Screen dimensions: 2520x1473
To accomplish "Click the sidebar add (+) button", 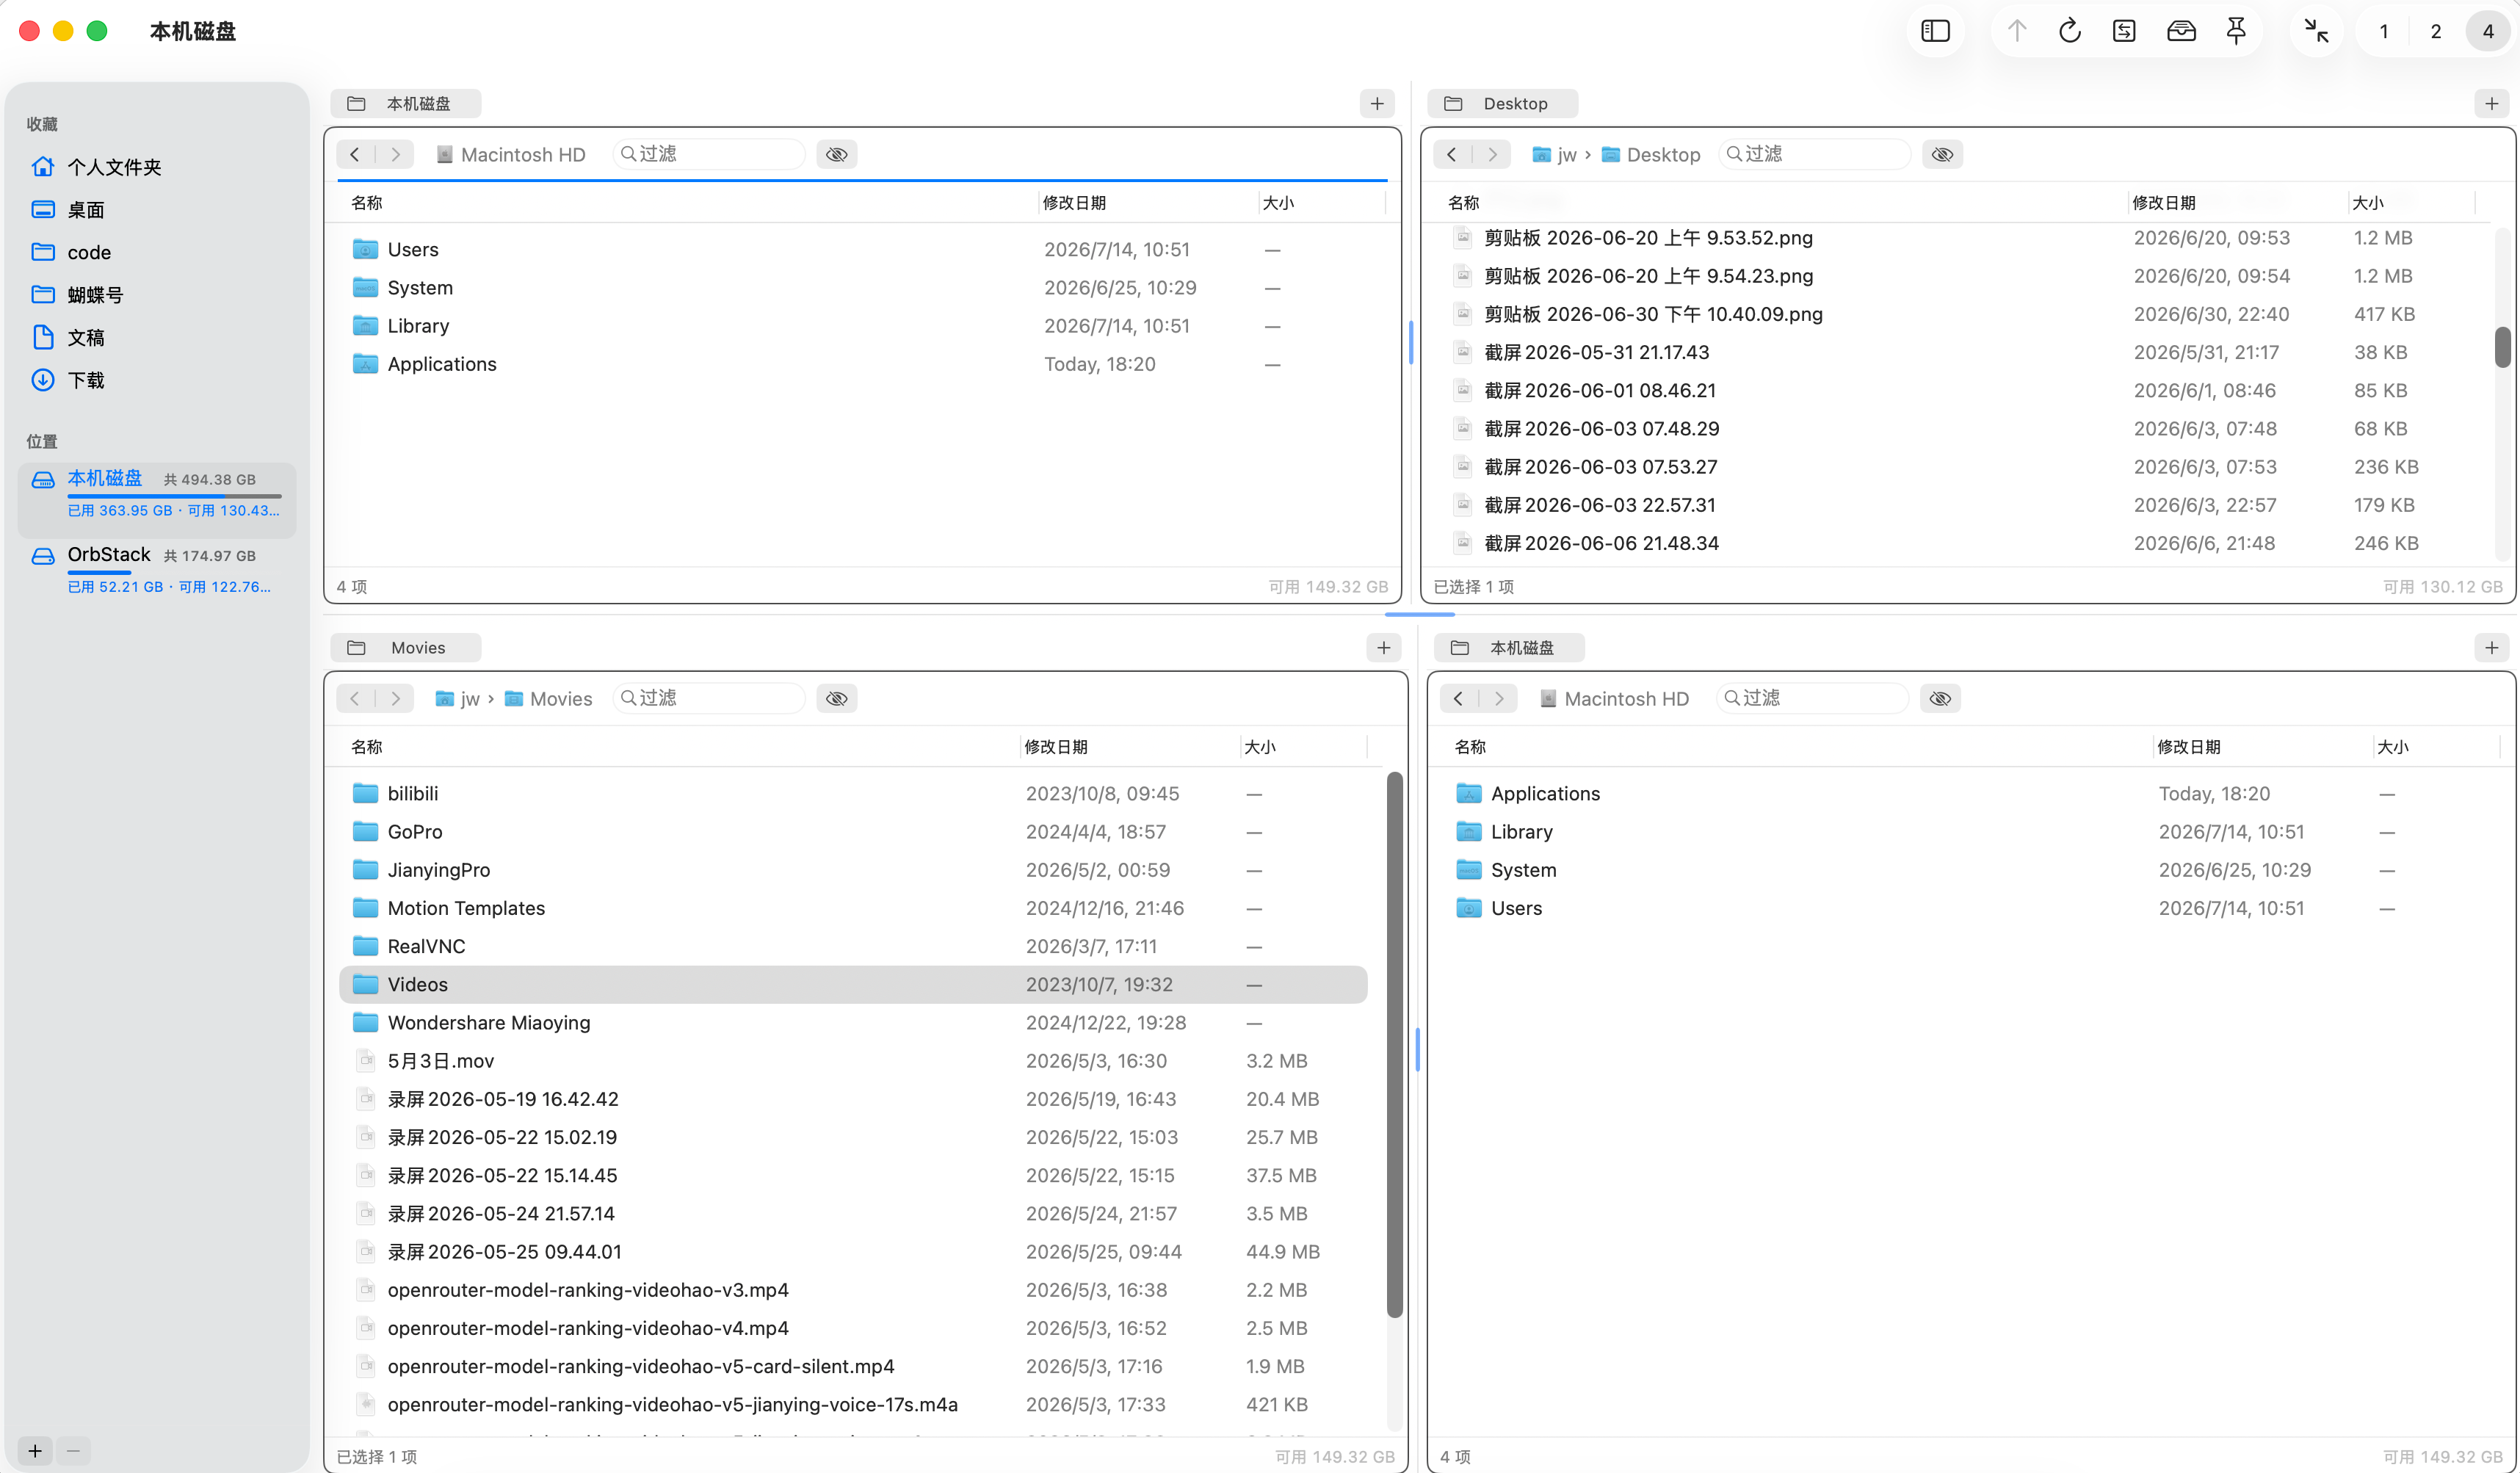I will [35, 1450].
